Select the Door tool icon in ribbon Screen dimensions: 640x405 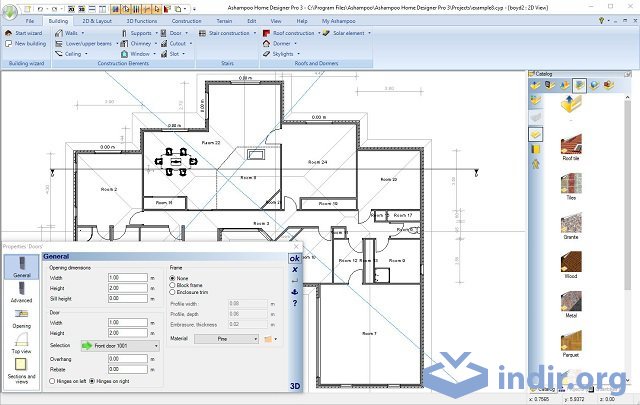pyautogui.click(x=163, y=33)
